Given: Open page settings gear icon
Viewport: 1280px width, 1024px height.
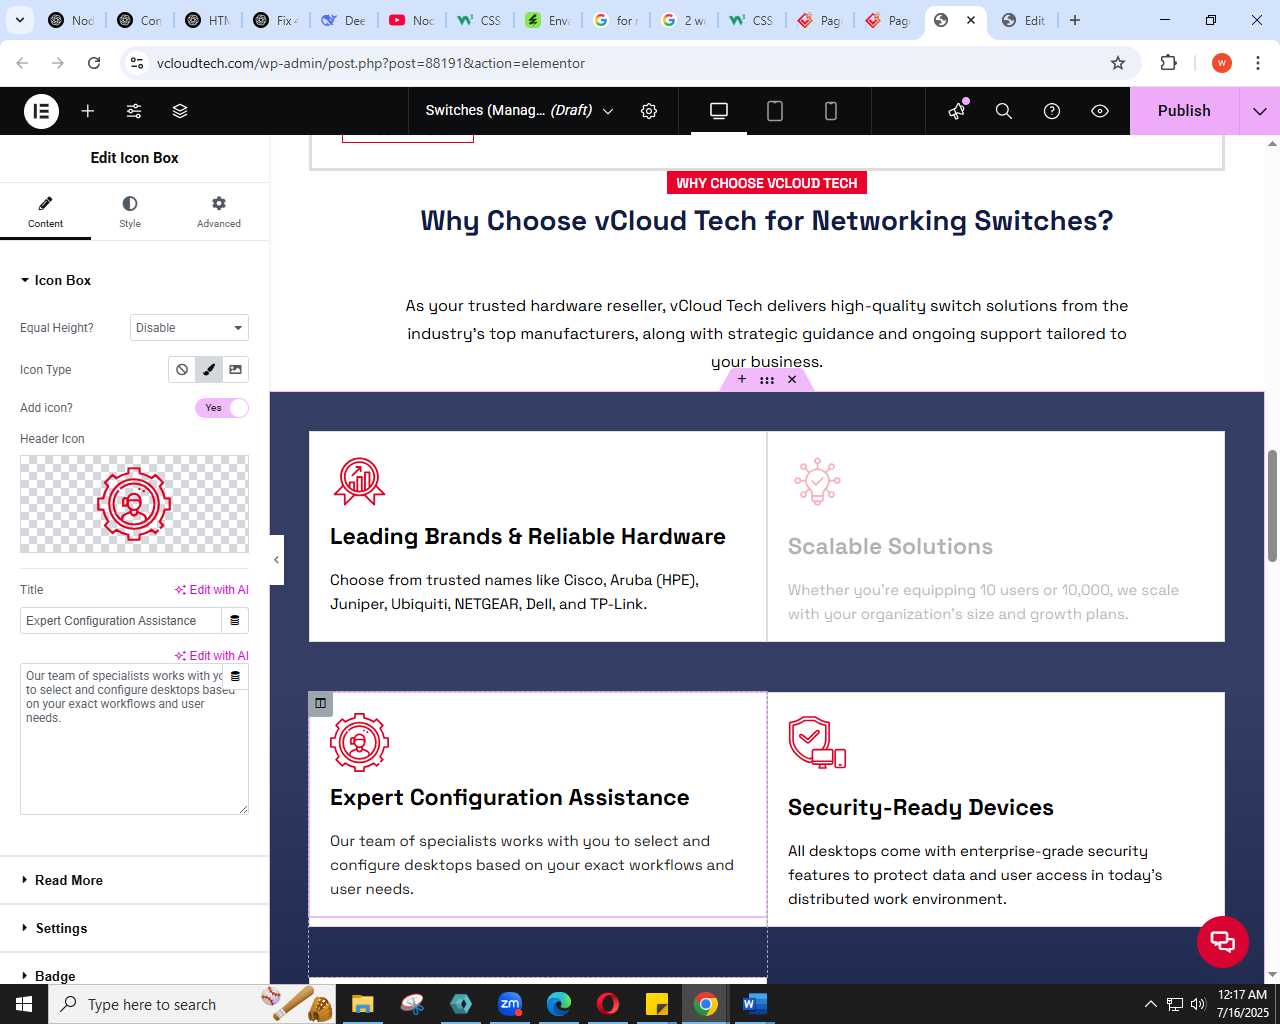Looking at the screenshot, I should coord(649,111).
